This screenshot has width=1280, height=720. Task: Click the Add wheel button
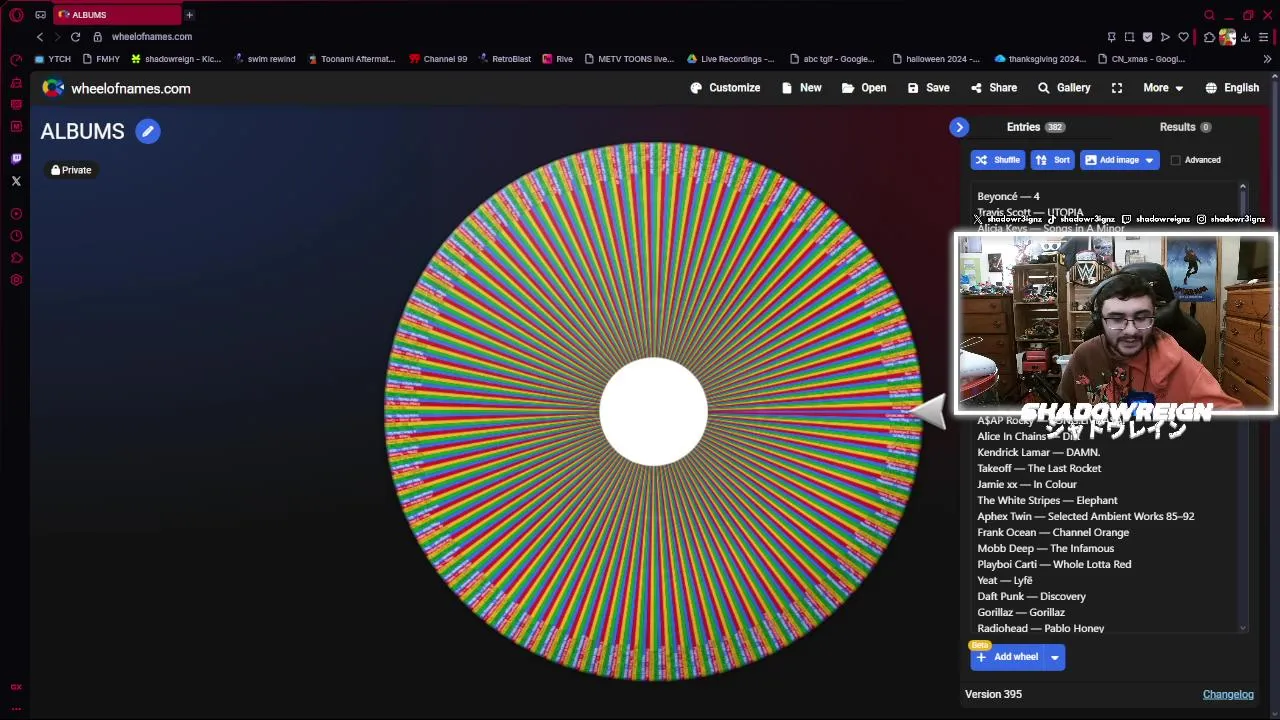pyautogui.click(x=1007, y=657)
